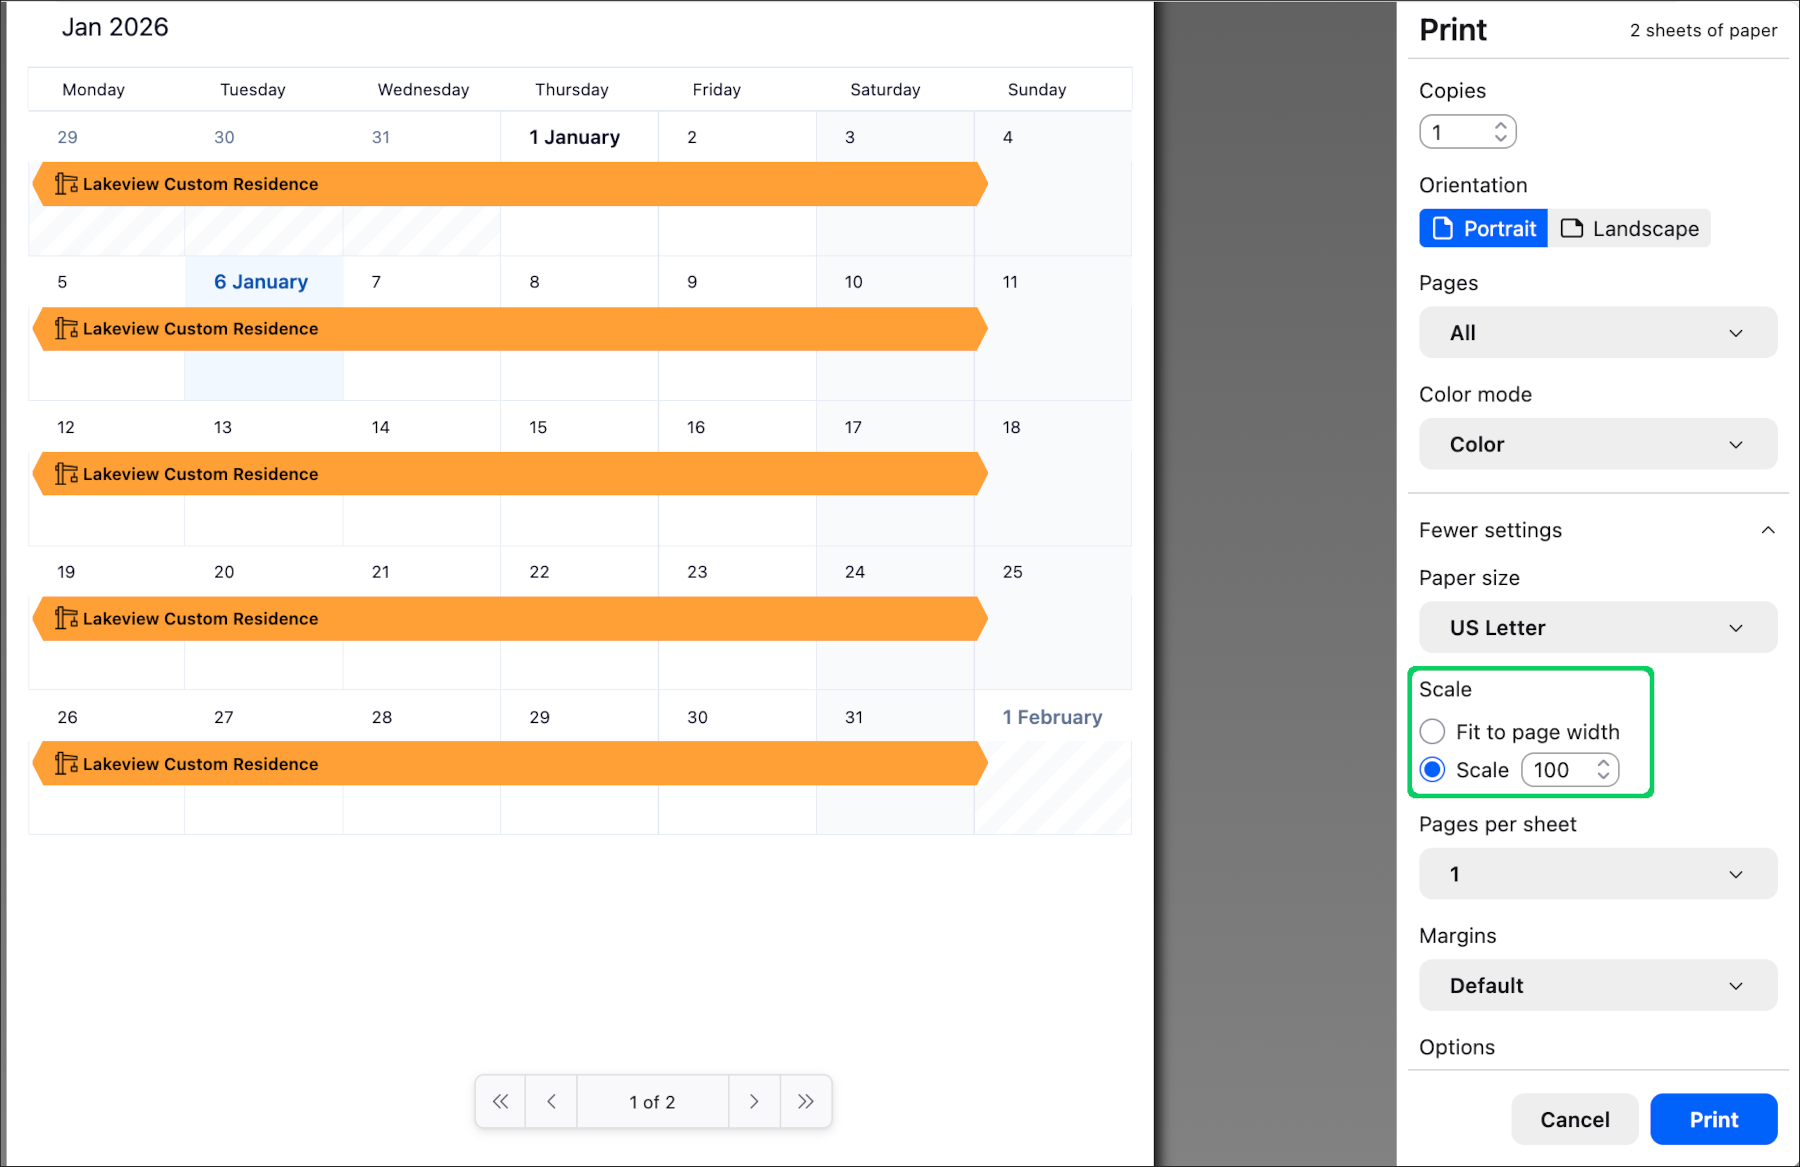Advance to next preview page
Image resolution: width=1800 pixels, height=1167 pixels.
point(754,1101)
